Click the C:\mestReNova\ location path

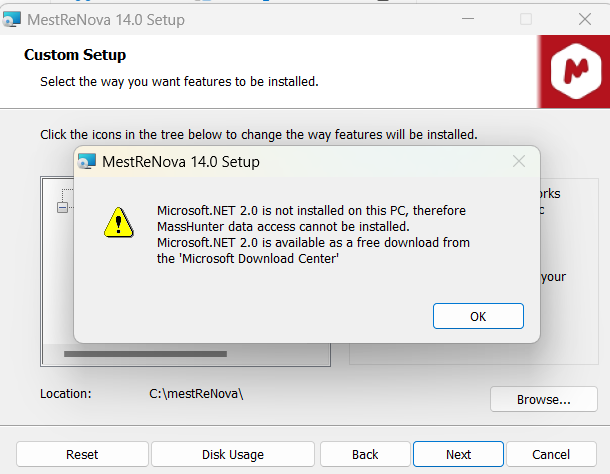pos(196,394)
